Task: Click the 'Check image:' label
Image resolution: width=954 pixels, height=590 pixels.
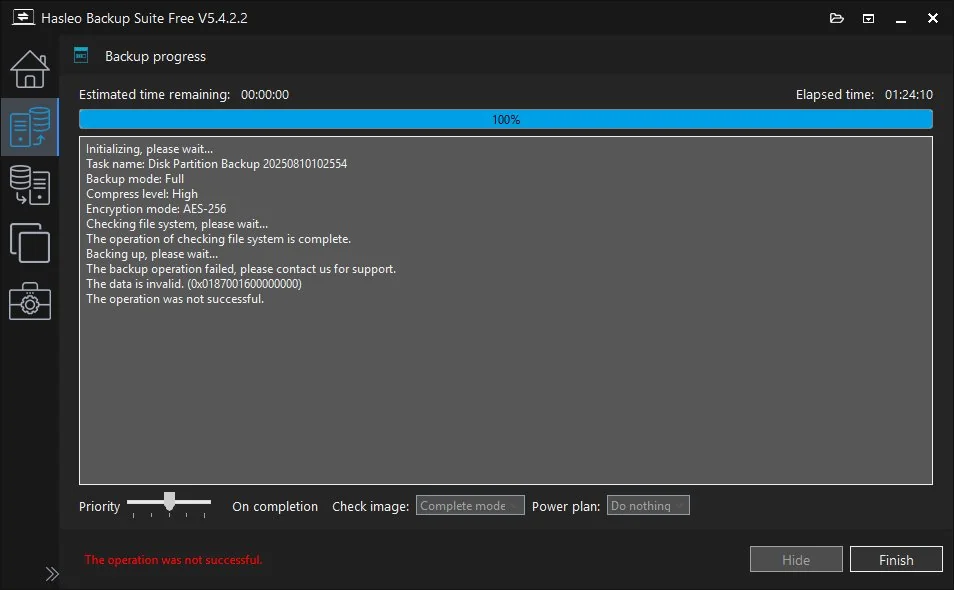Action: [371, 506]
